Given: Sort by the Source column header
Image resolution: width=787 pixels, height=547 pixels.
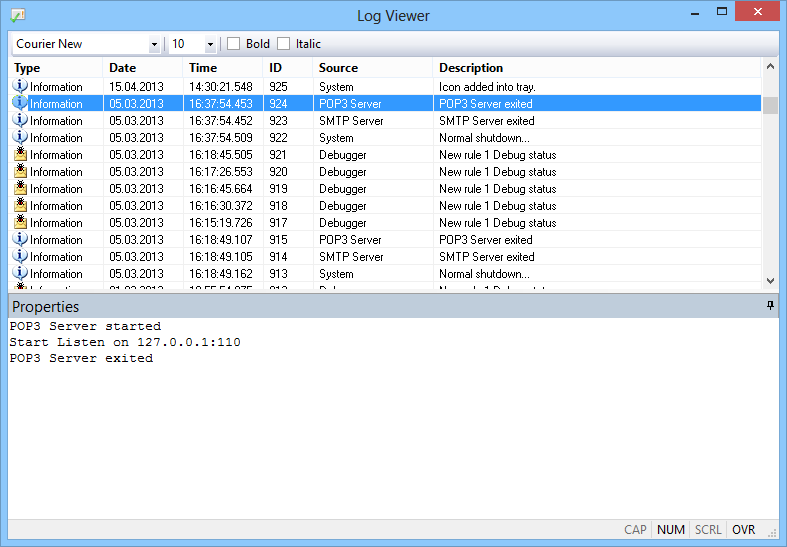Looking at the screenshot, I should click(373, 68).
